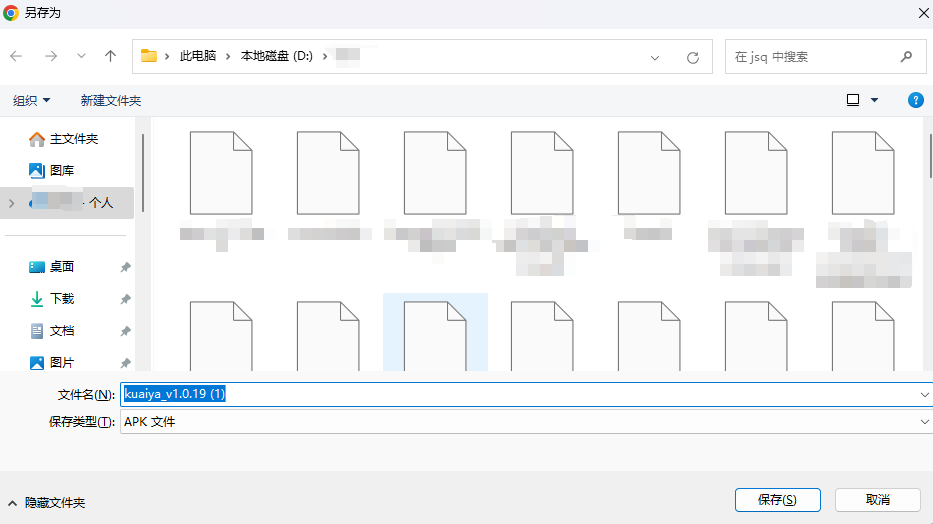Click the blue Help question-mark icon

click(x=914, y=100)
